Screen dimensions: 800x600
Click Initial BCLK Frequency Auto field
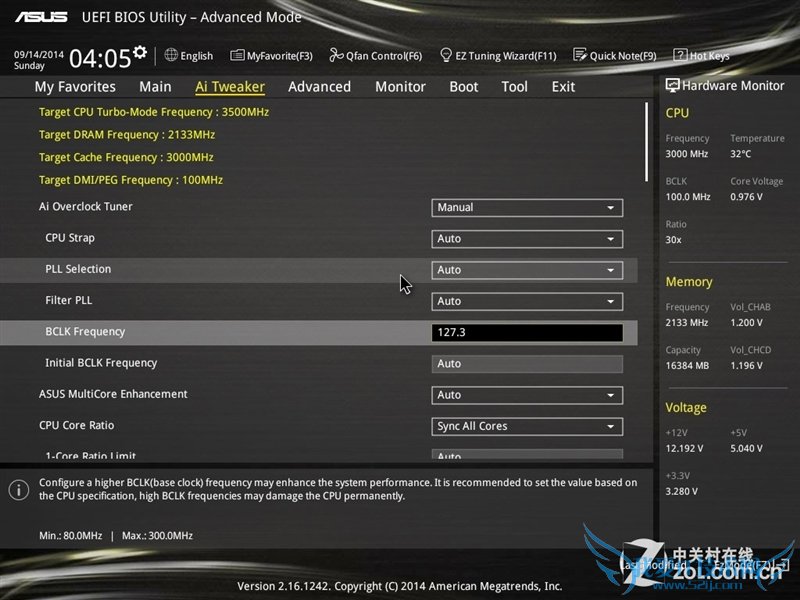pyautogui.click(x=527, y=364)
